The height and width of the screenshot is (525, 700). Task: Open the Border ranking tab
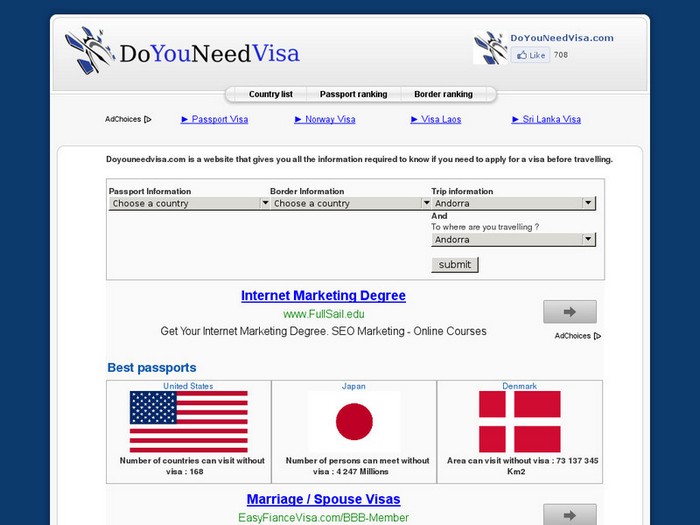tap(443, 94)
